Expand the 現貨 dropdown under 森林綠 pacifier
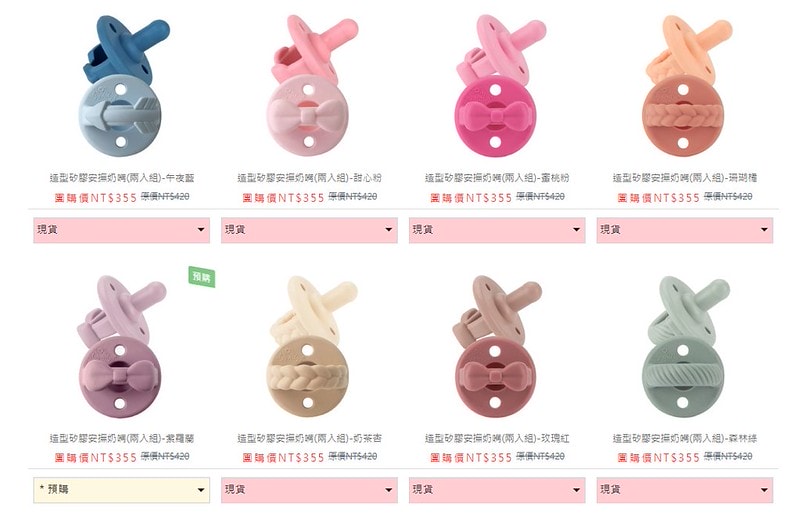 [x=685, y=490]
